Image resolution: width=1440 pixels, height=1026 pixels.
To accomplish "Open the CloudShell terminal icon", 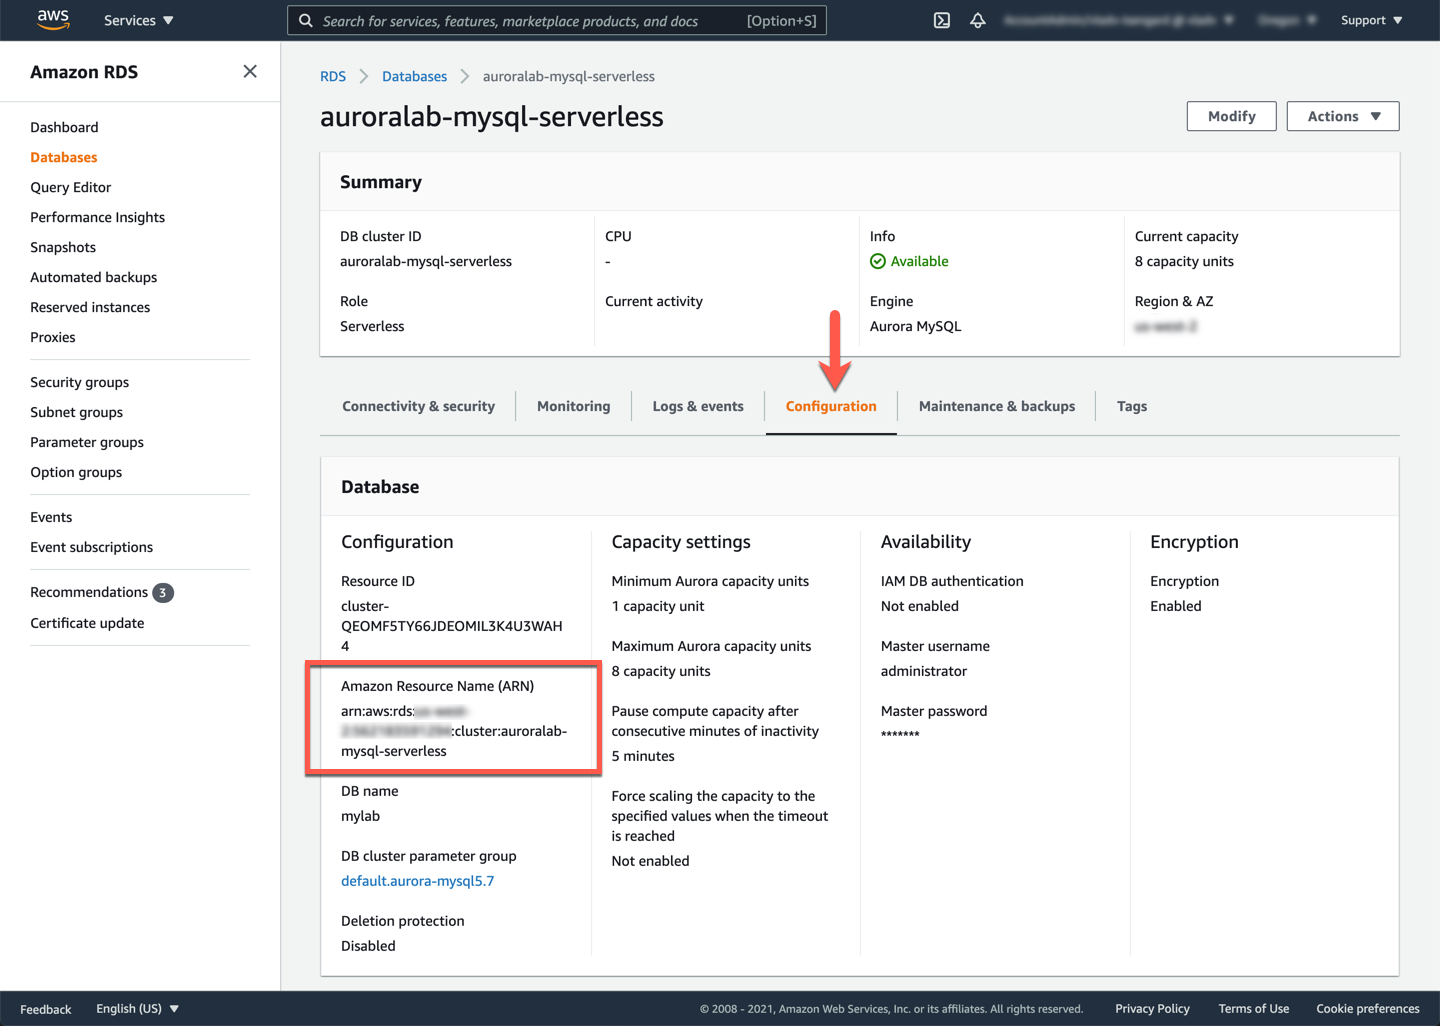I will pyautogui.click(x=941, y=20).
